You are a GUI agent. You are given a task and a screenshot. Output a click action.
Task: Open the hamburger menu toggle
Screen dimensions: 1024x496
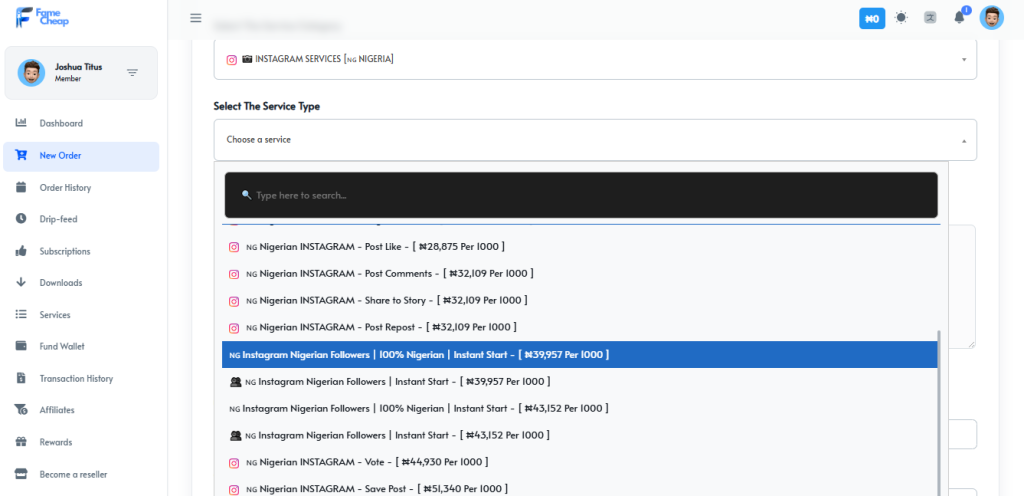pos(196,18)
